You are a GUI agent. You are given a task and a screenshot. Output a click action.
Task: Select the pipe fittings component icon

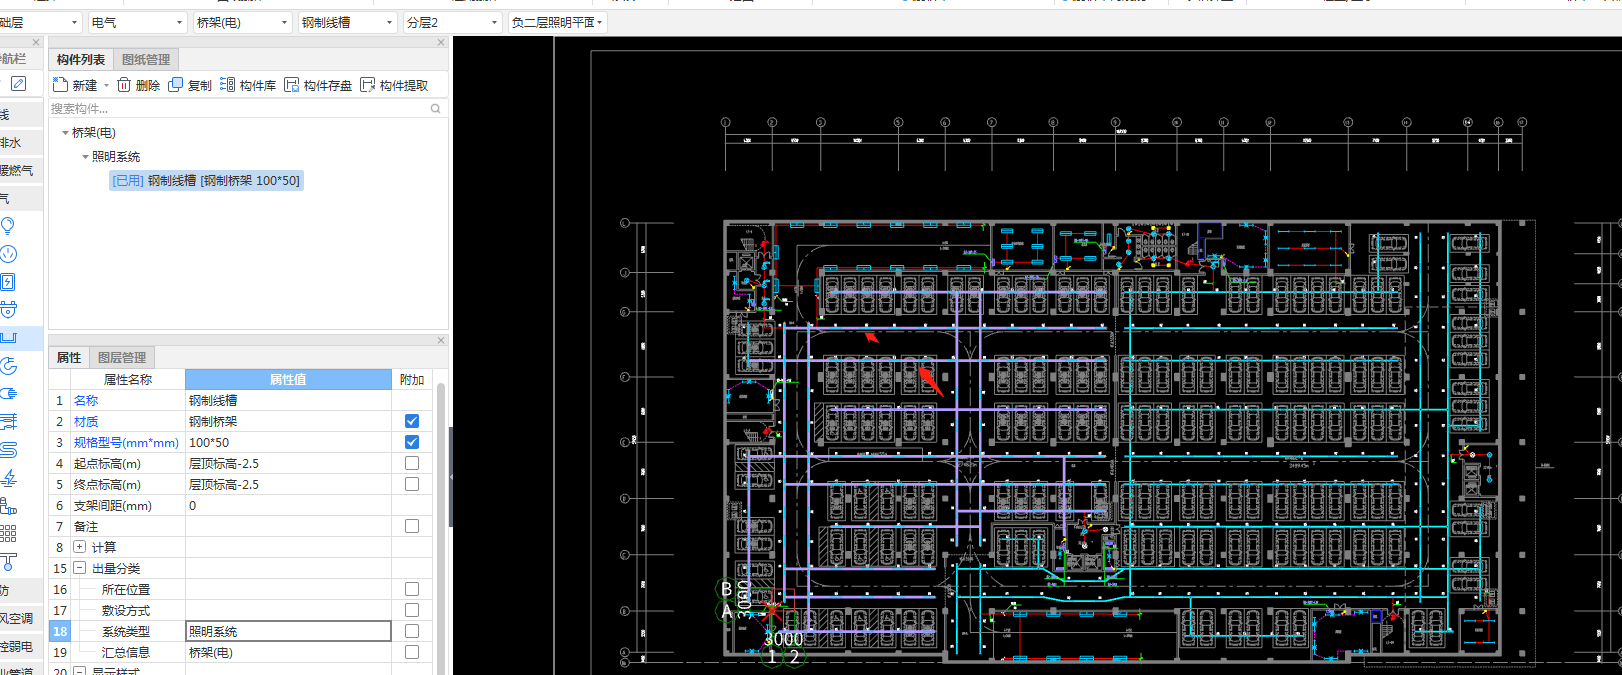(x=8, y=506)
